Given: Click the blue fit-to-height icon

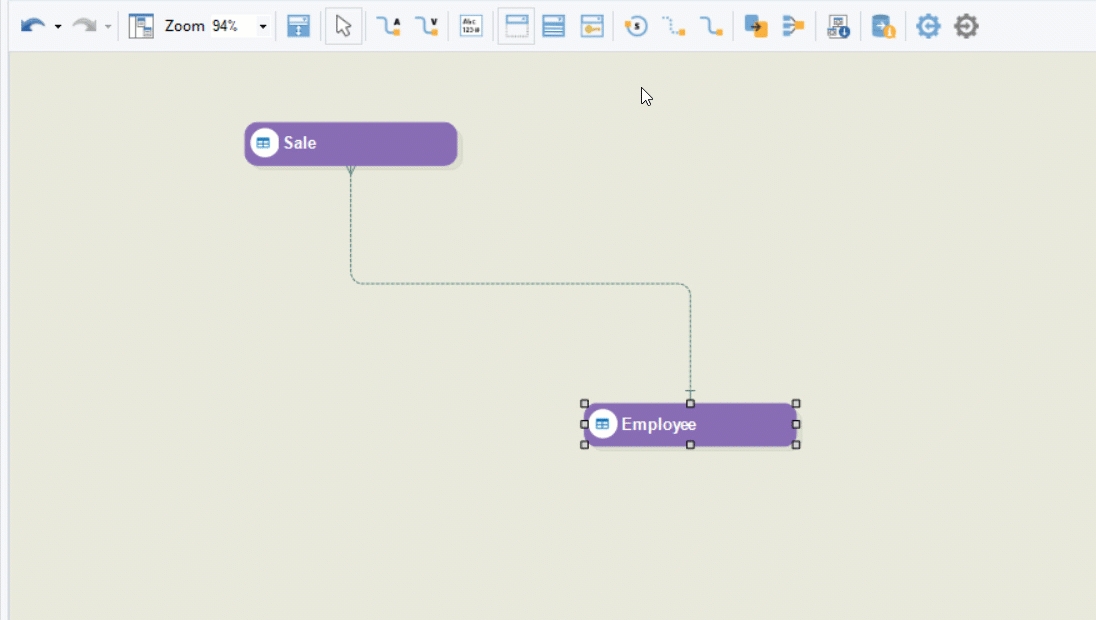Looking at the screenshot, I should click(298, 26).
